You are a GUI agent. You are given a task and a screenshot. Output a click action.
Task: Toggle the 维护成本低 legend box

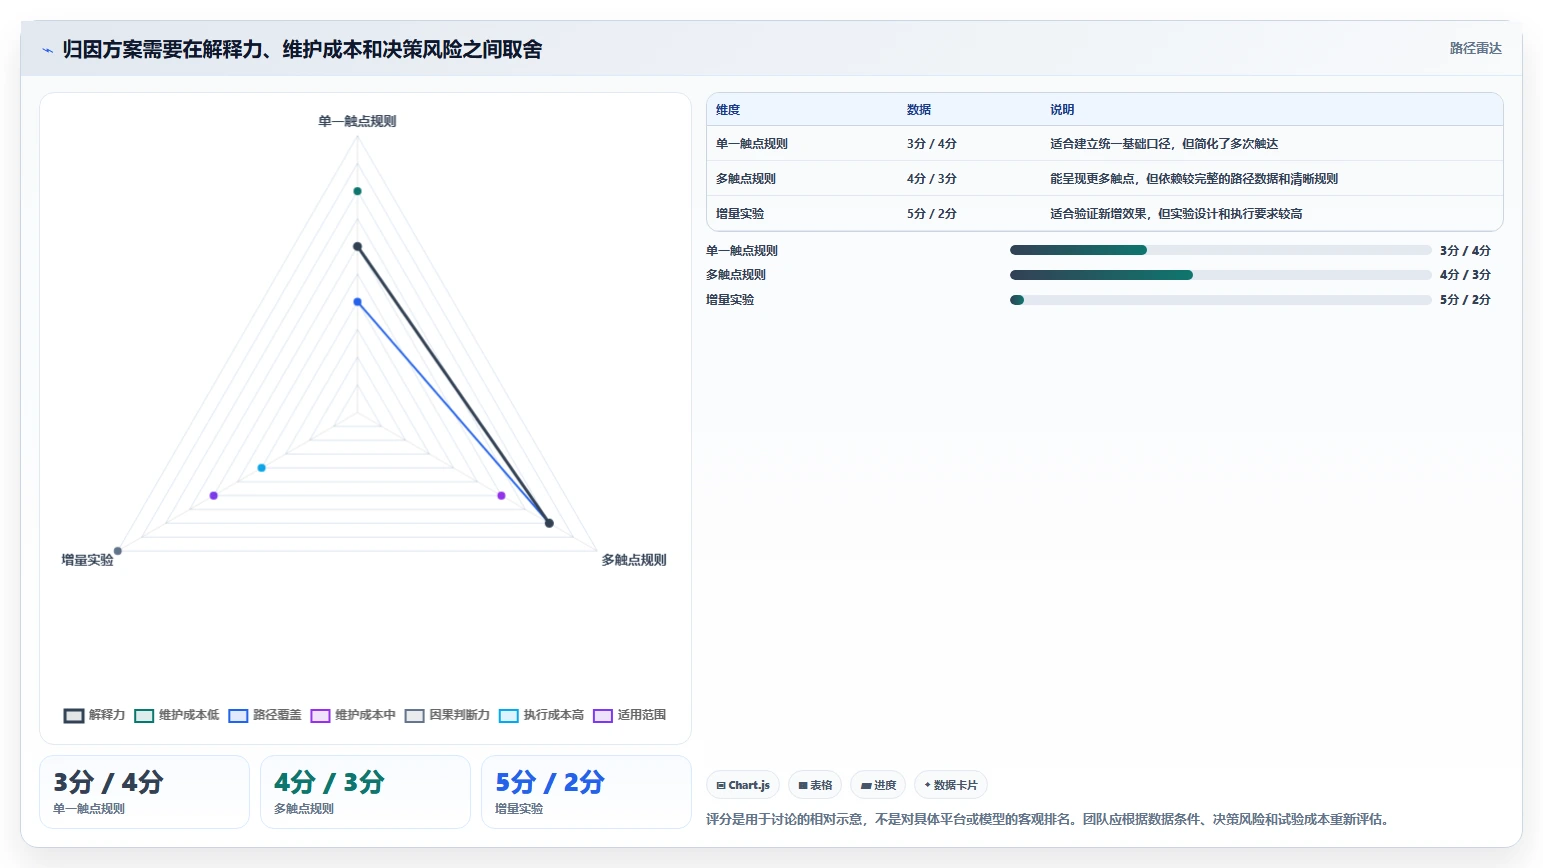[x=144, y=715]
